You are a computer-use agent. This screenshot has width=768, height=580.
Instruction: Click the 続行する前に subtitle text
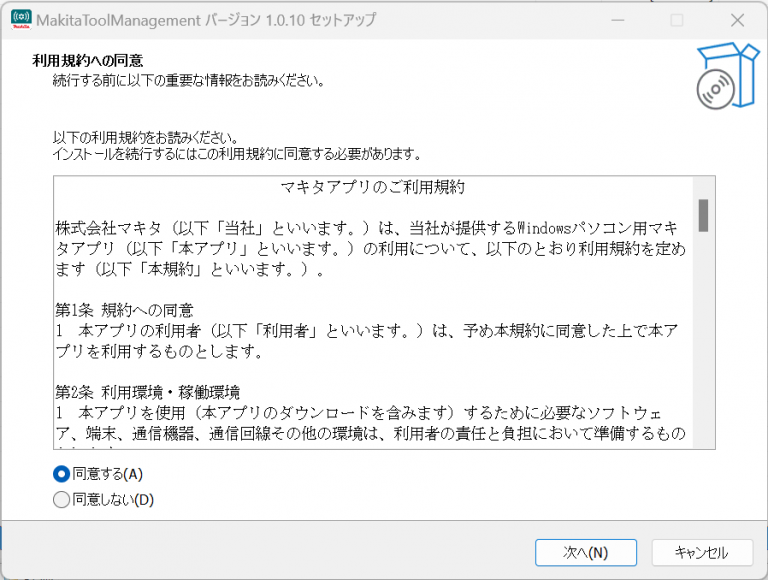point(188,80)
